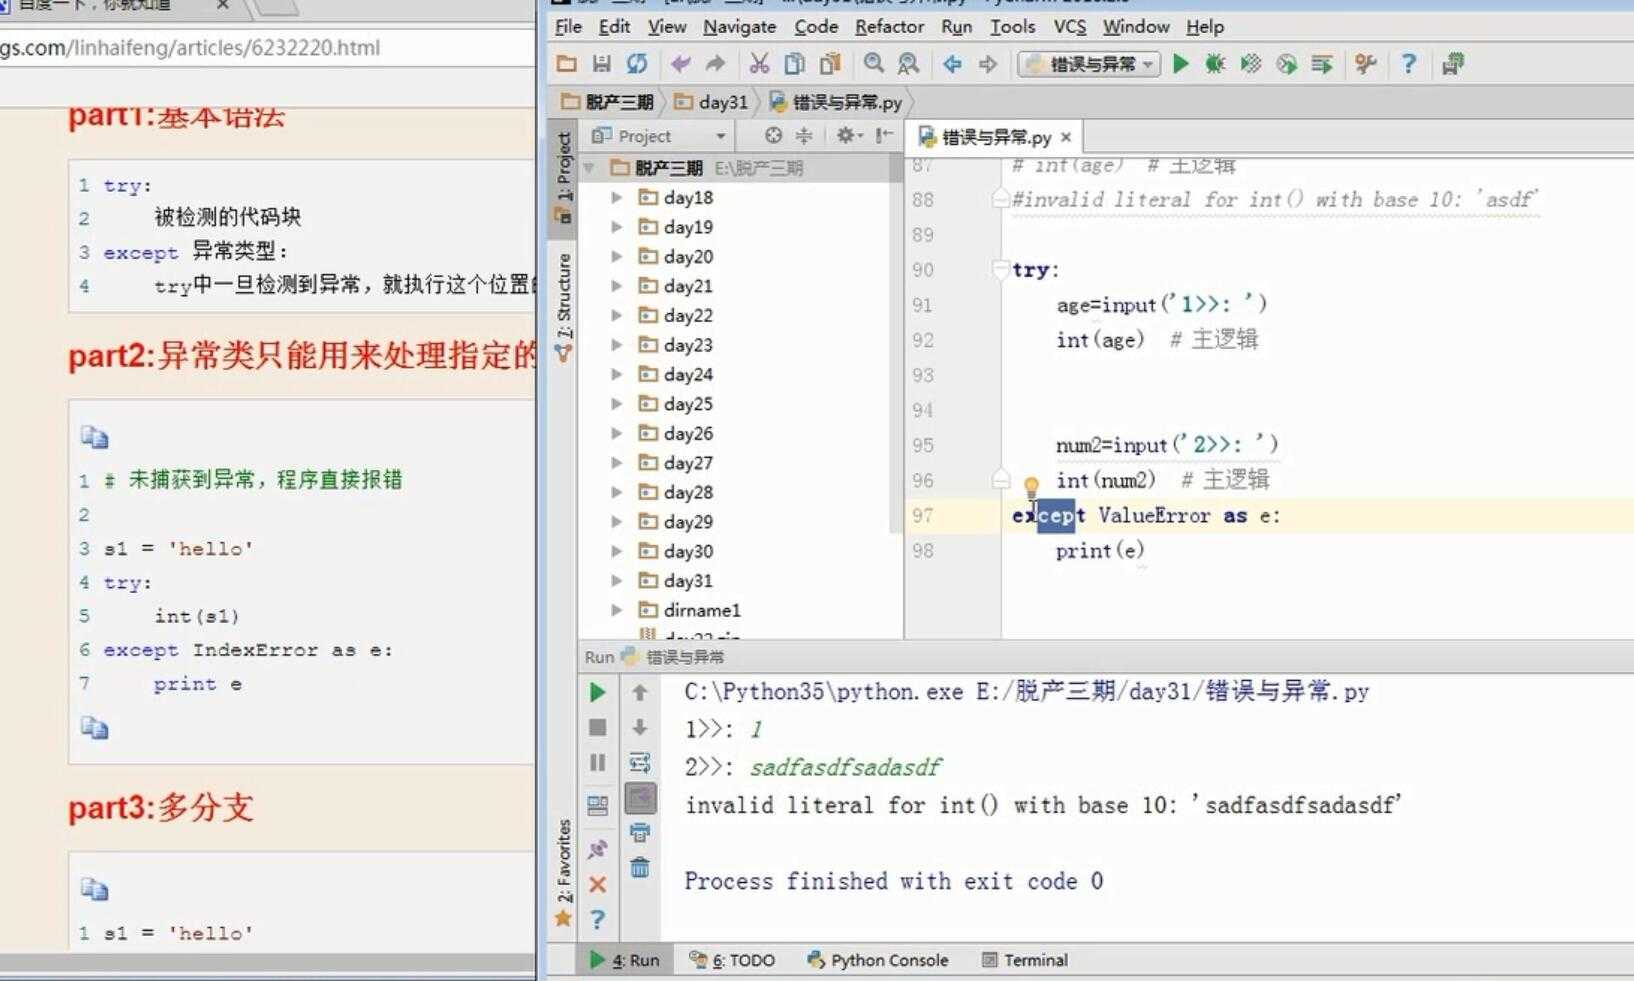Screen dimensions: 1634x981
Task: Click the Clear All trash icon
Action: coord(640,867)
